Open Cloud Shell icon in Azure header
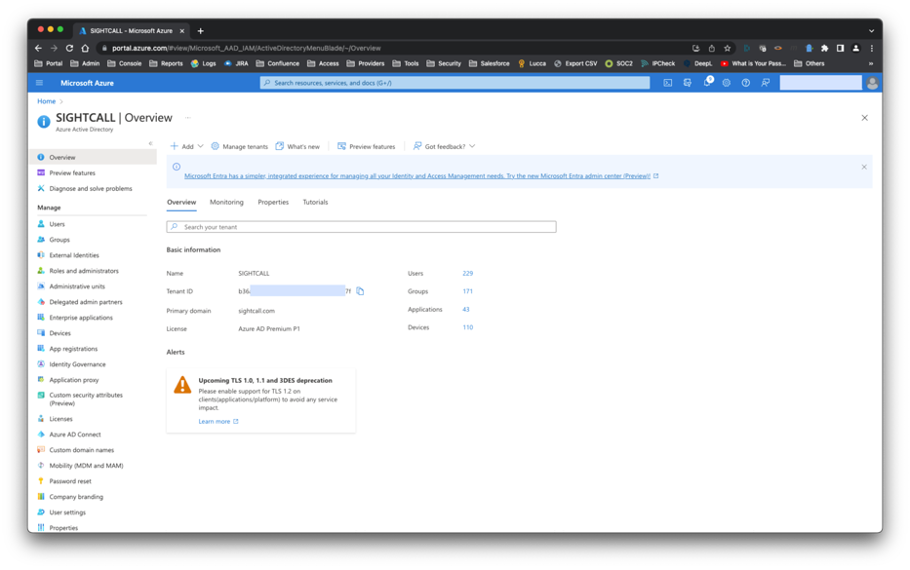This screenshot has height=570, width=910. (x=668, y=83)
